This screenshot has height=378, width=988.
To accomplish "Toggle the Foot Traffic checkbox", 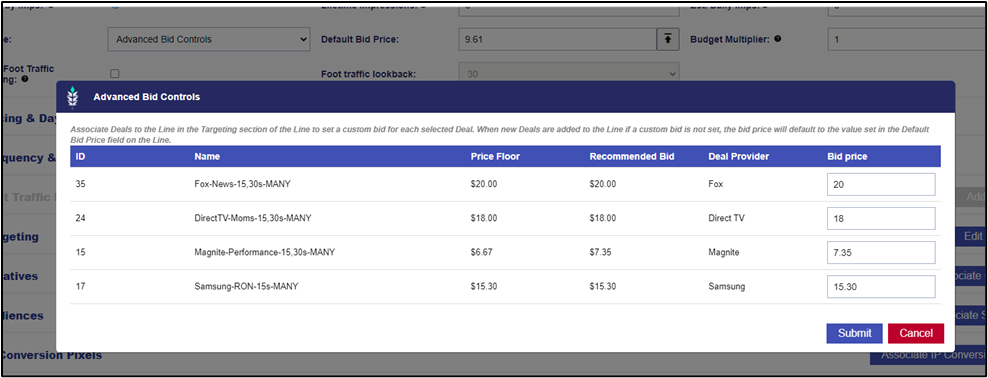I will [x=115, y=74].
